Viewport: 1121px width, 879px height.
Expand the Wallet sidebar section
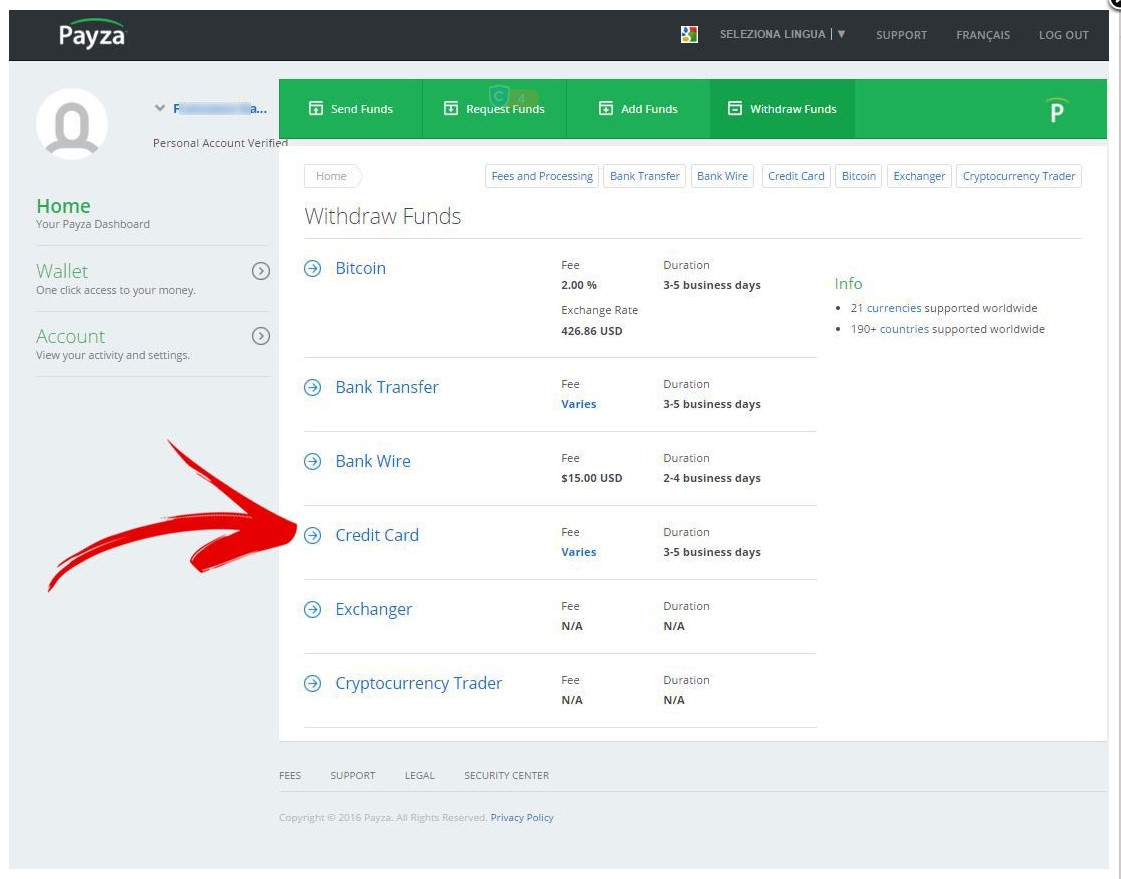click(x=261, y=271)
